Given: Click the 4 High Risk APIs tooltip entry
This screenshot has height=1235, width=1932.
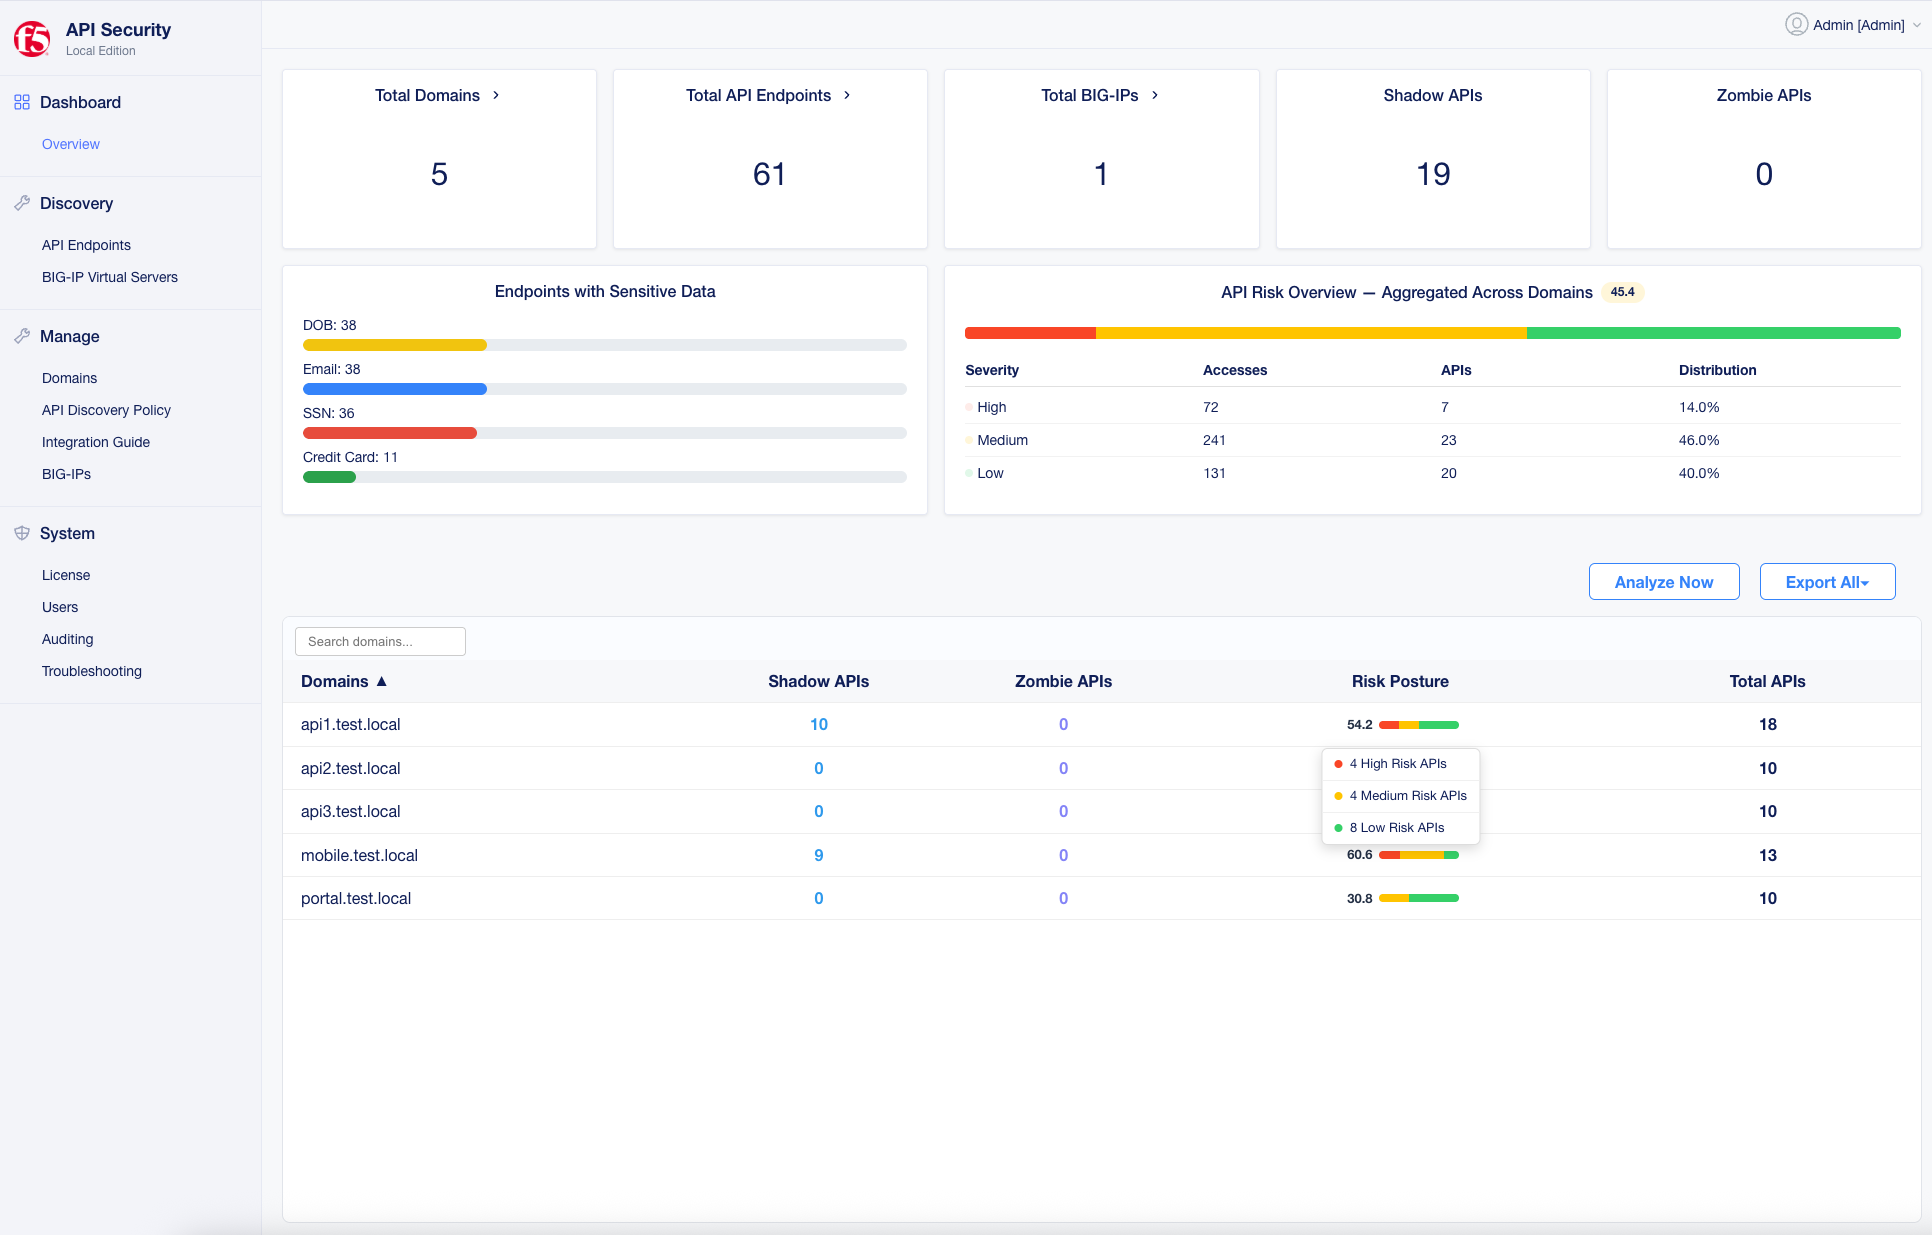Looking at the screenshot, I should click(x=1400, y=764).
